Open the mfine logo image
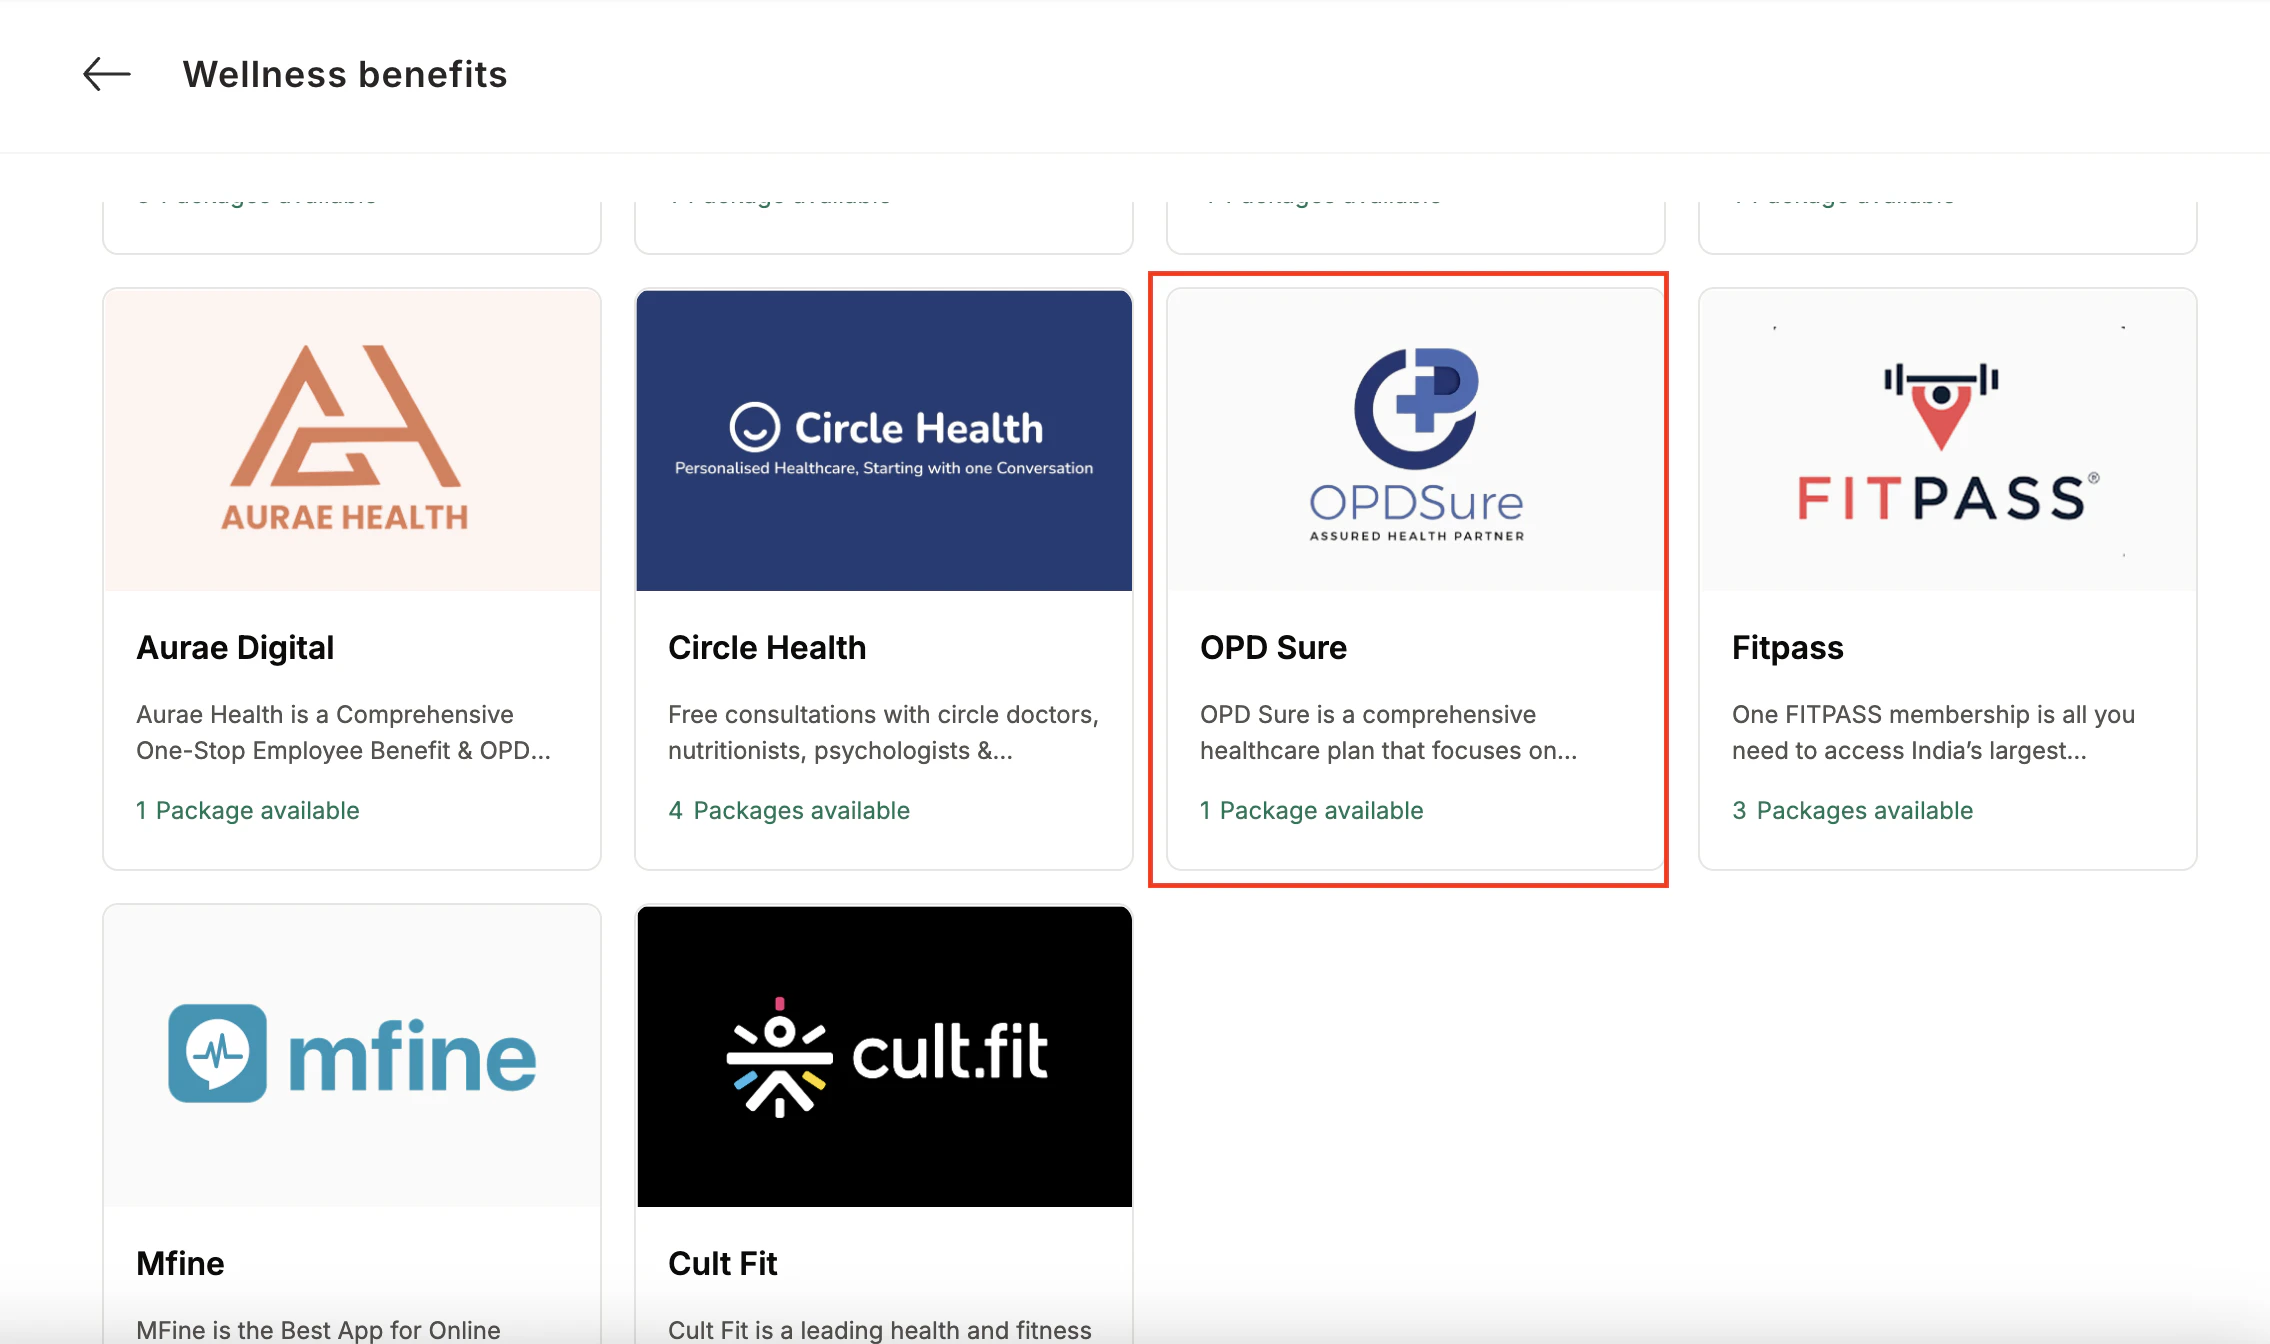 [x=352, y=1056]
